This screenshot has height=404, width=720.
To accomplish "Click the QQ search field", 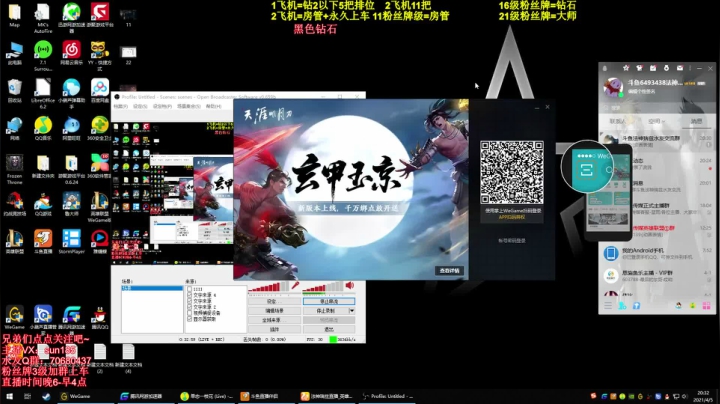I will pos(657,108).
